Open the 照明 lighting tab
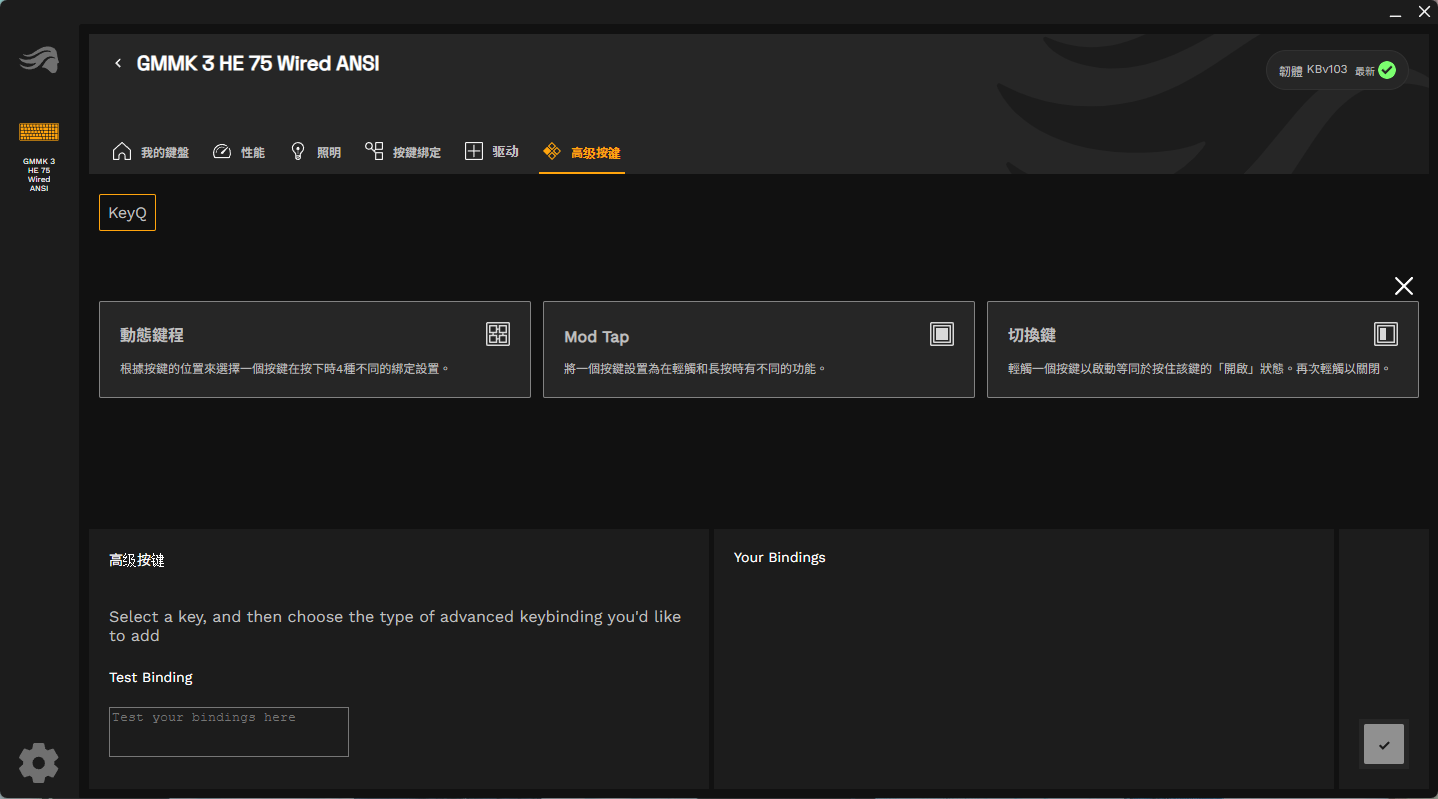1438x799 pixels. click(x=316, y=152)
